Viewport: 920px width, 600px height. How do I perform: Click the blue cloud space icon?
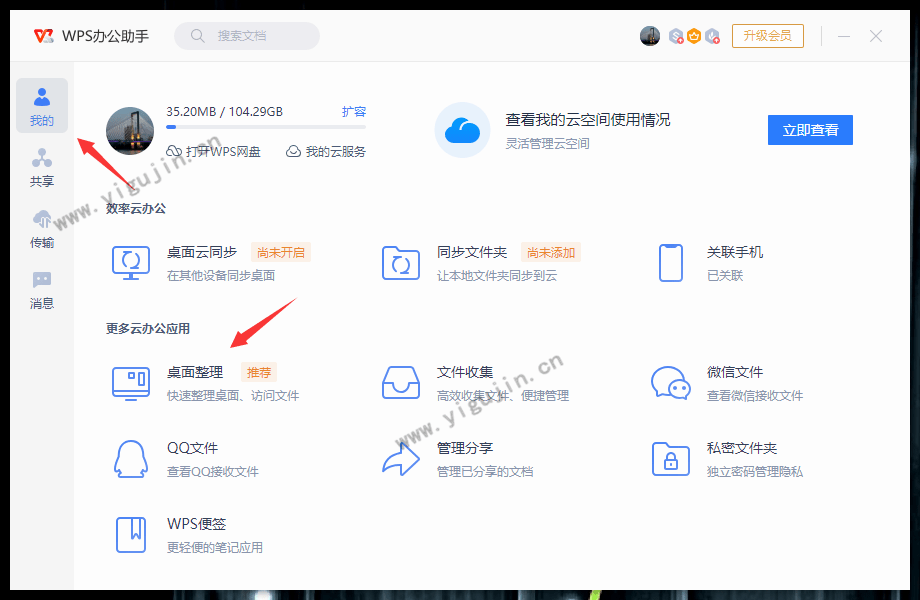462,130
